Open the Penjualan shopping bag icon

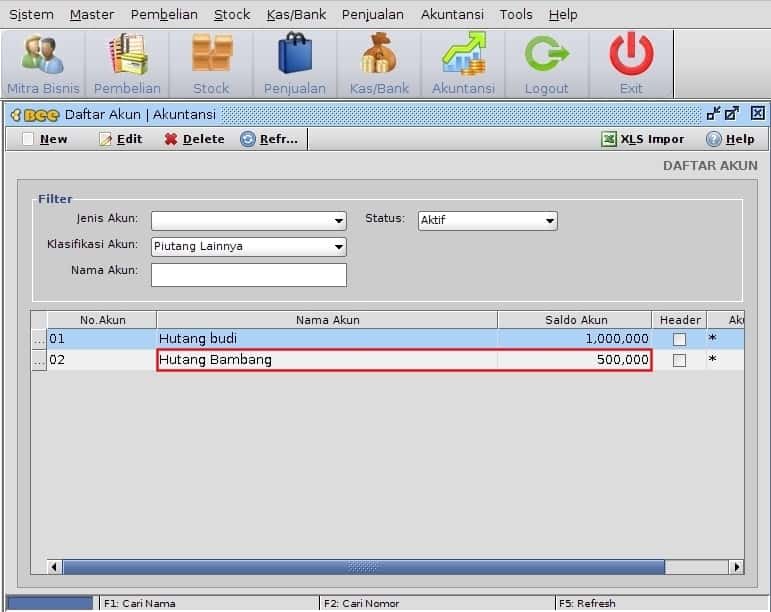295,64
